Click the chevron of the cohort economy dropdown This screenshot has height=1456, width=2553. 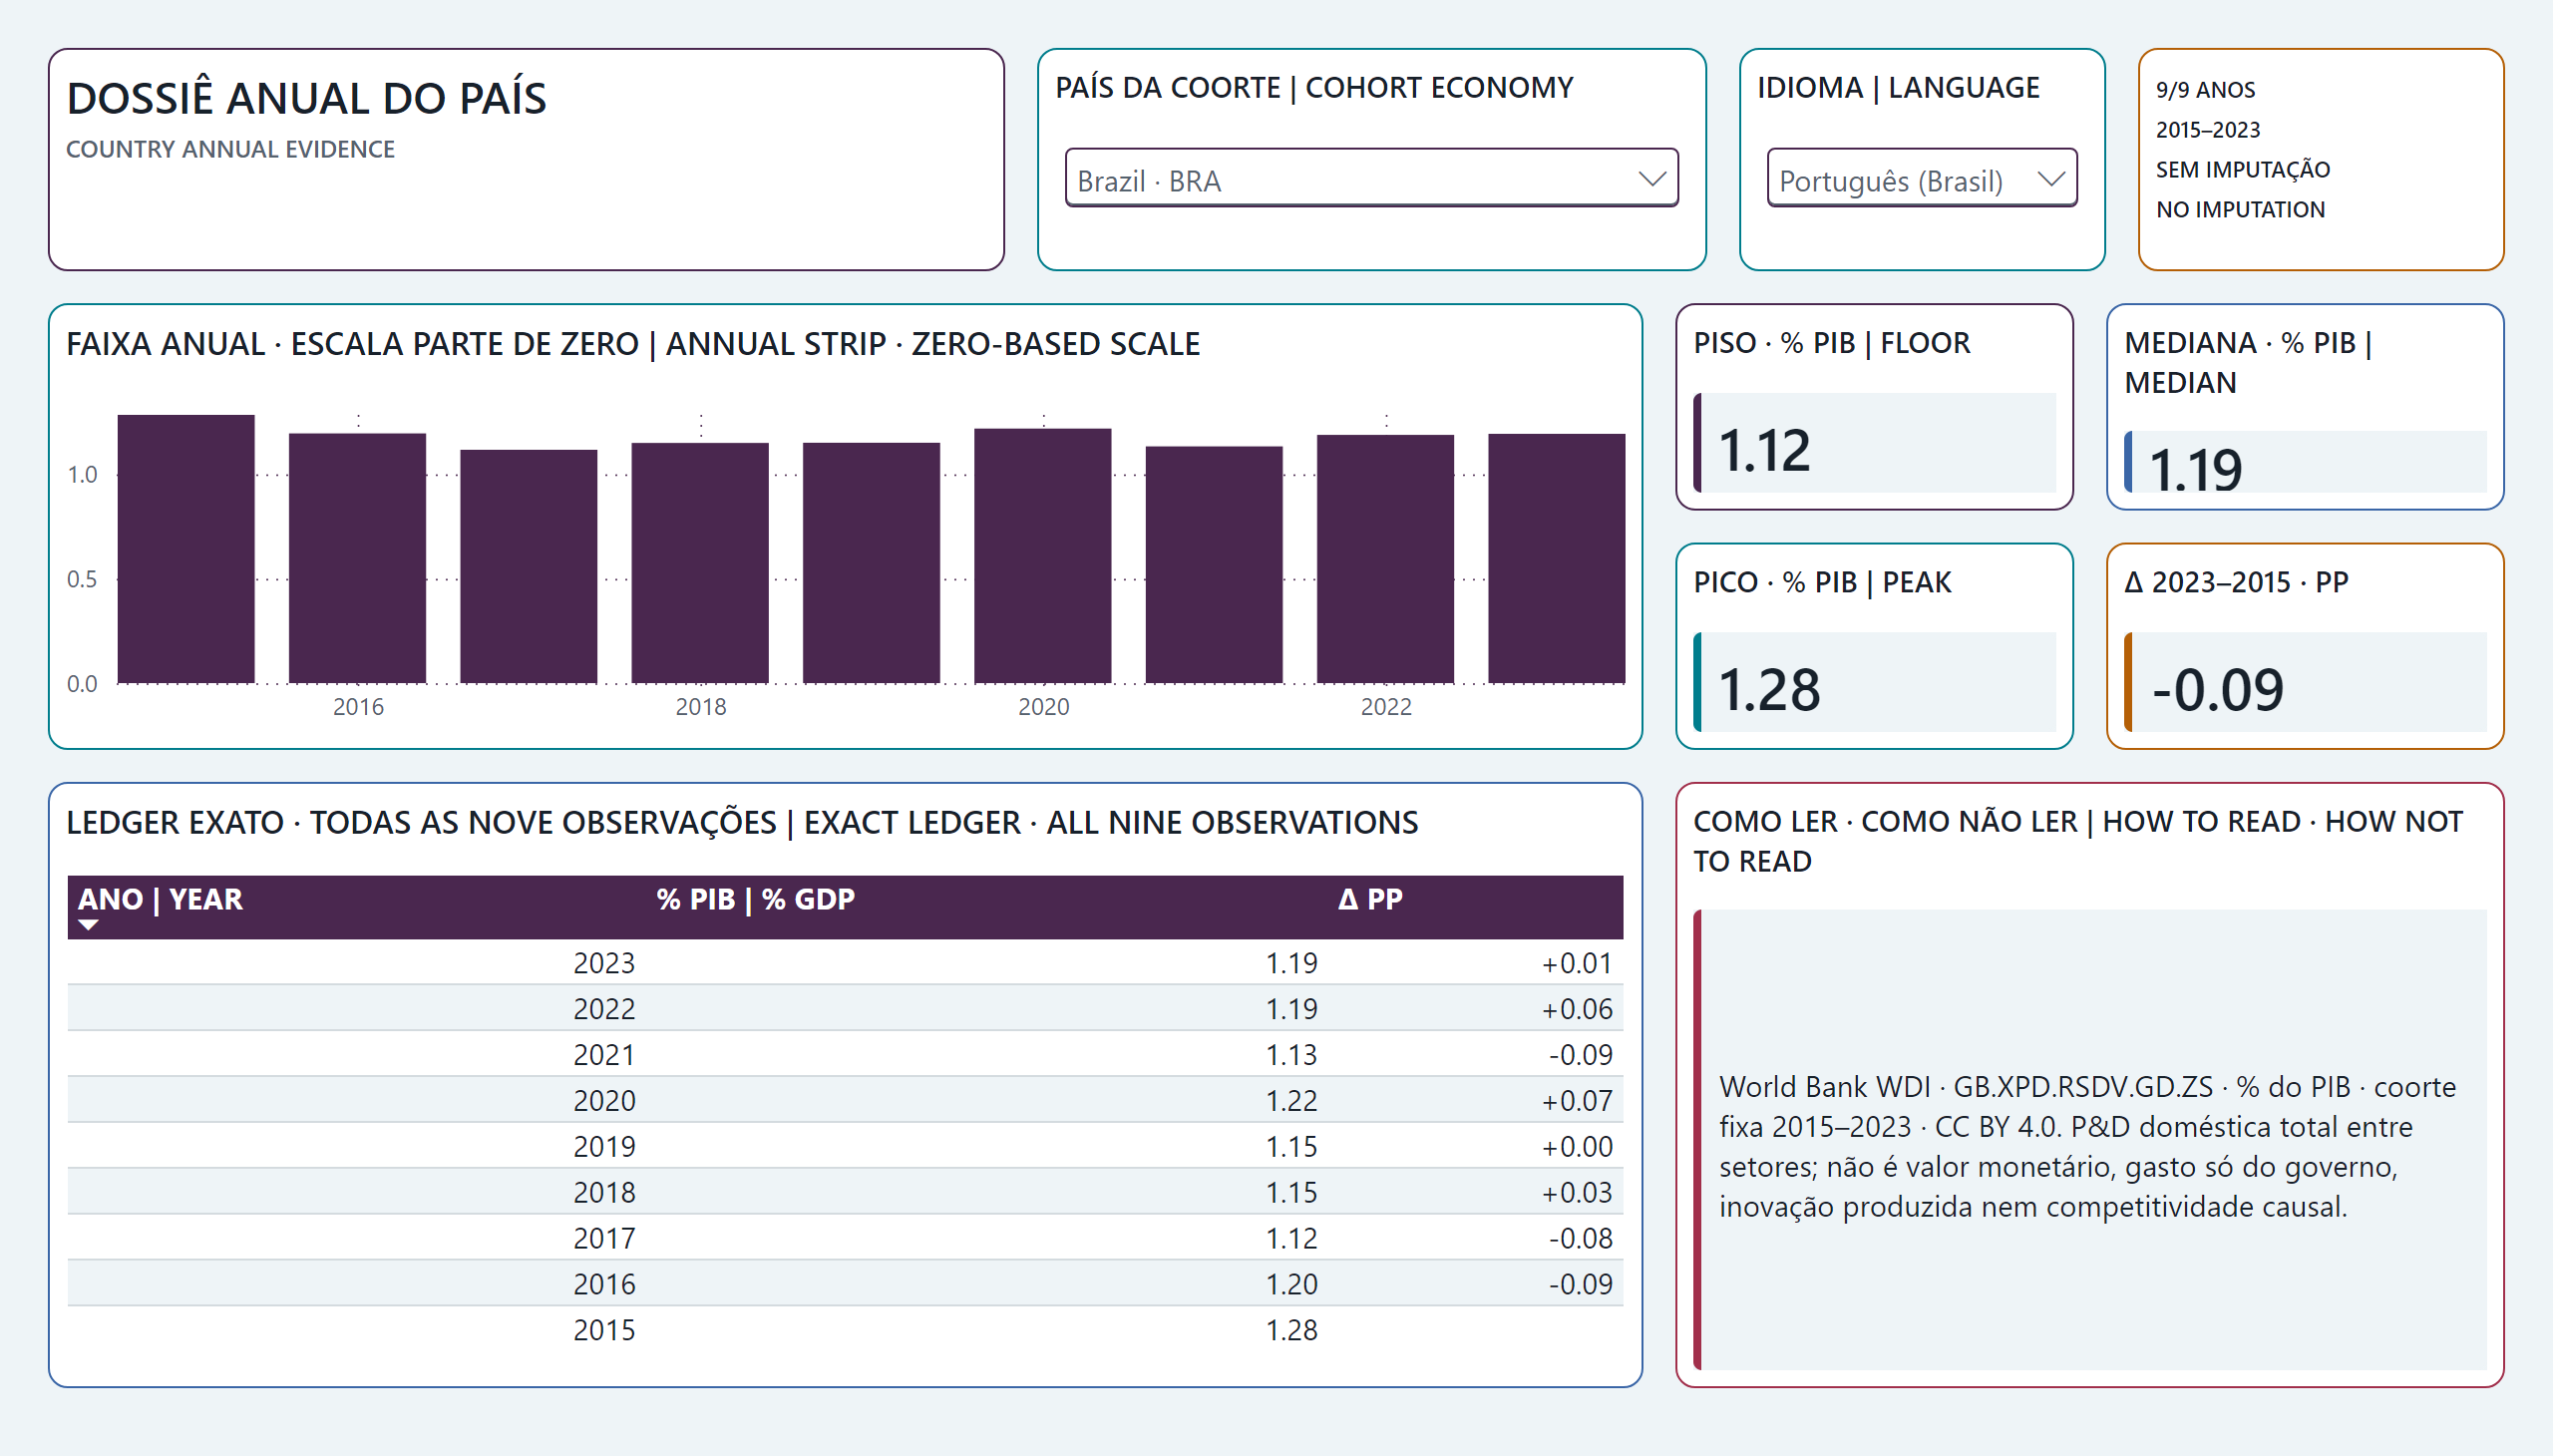pyautogui.click(x=1652, y=180)
